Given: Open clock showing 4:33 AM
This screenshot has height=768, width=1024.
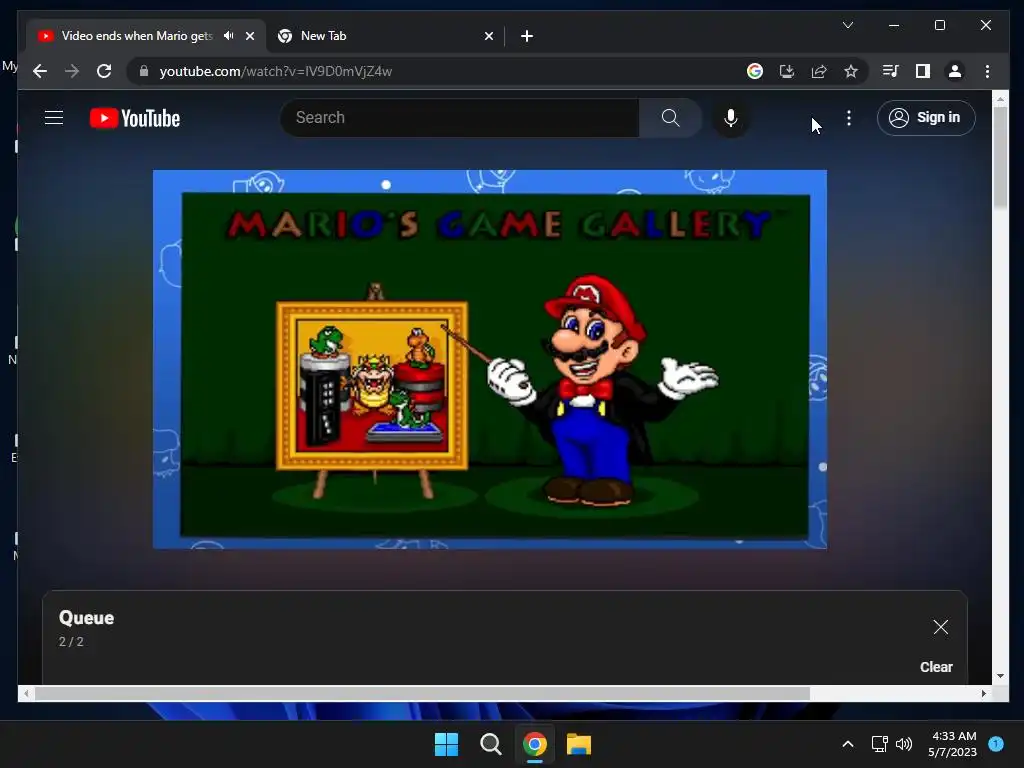Looking at the screenshot, I should [x=953, y=744].
